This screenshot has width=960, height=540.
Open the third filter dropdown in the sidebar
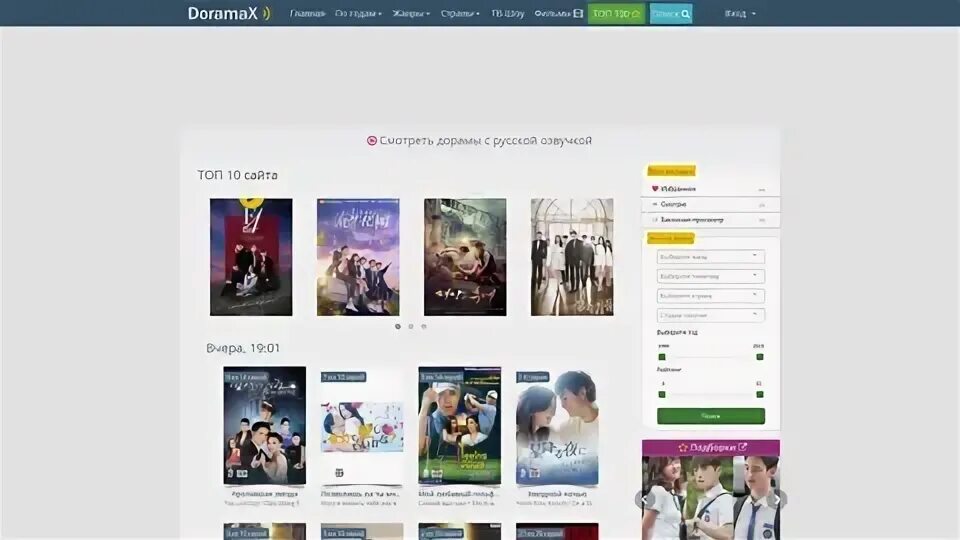click(x=710, y=296)
